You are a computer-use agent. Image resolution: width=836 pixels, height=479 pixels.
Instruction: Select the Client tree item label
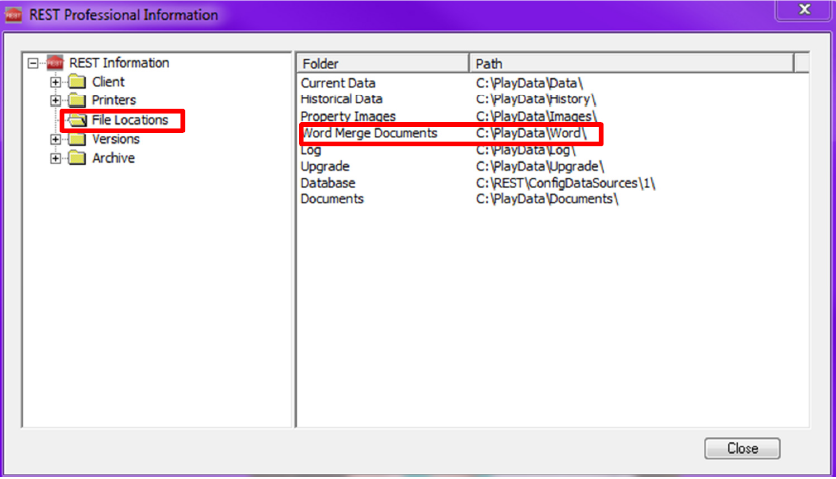(108, 82)
